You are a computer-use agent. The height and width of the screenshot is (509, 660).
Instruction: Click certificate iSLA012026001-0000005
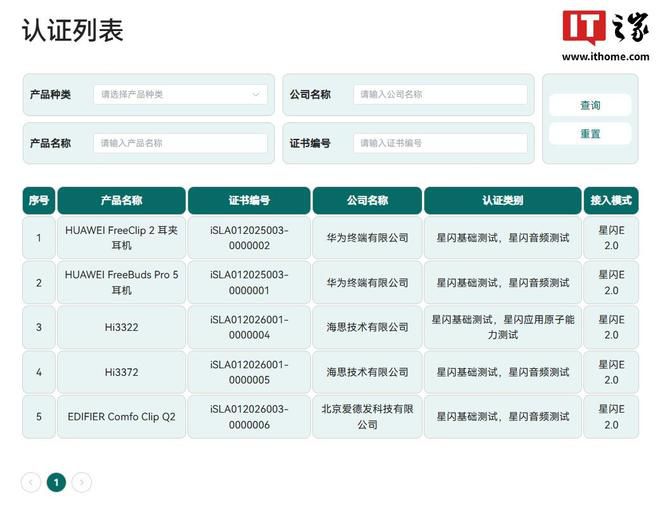pos(249,372)
